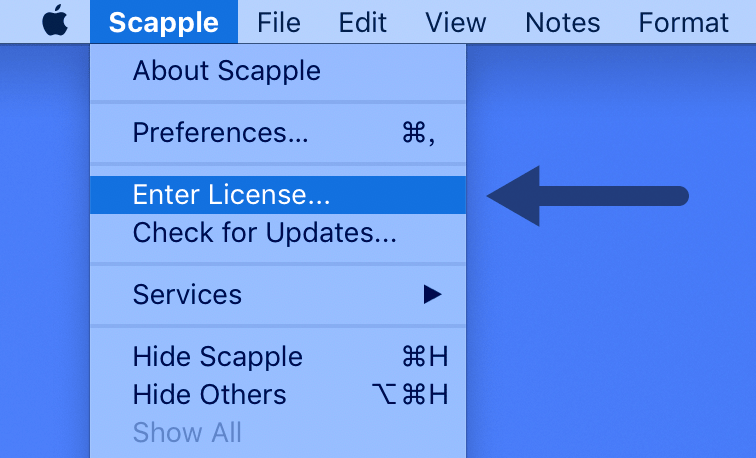
Task: Open the Edit menu
Action: pyautogui.click(x=362, y=22)
